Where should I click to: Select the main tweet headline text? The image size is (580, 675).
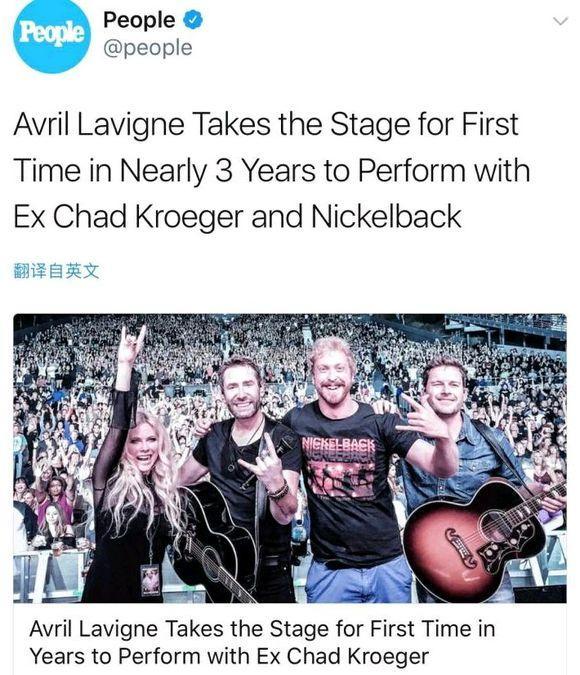point(272,170)
